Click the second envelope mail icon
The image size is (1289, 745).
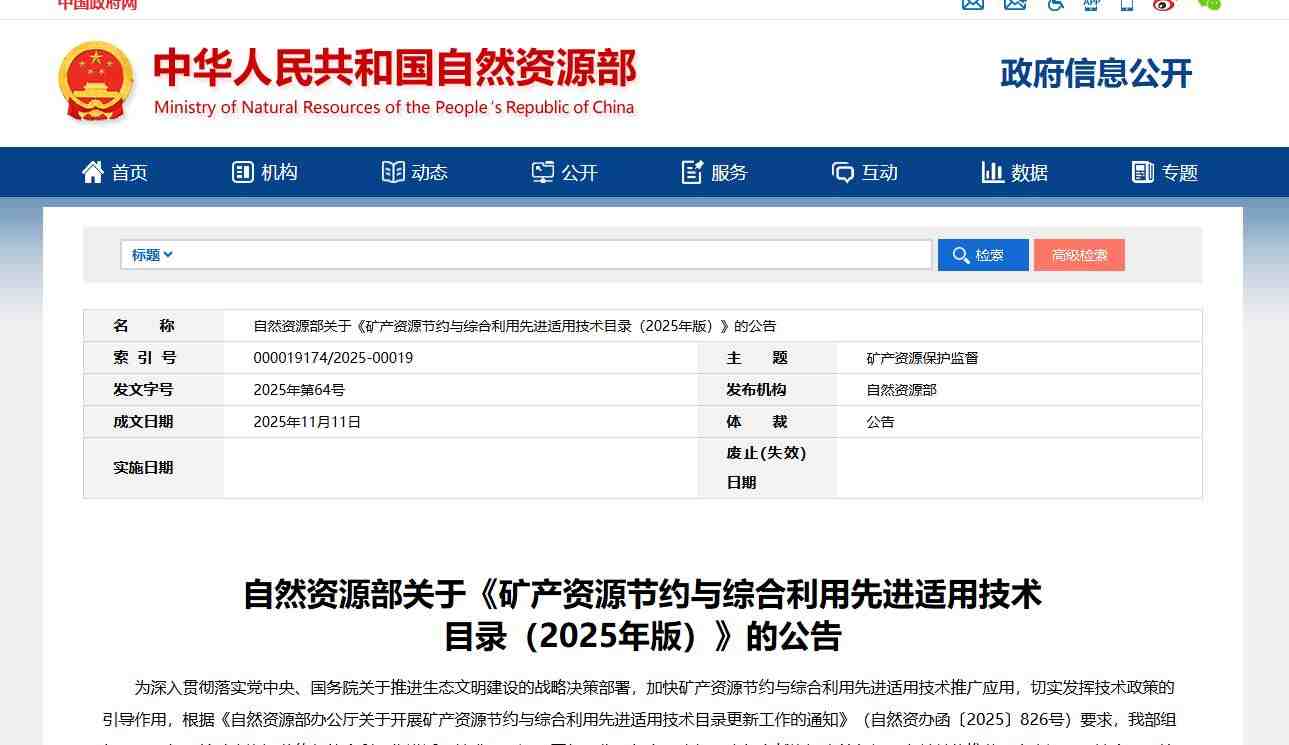pyautogui.click(x=1015, y=4)
